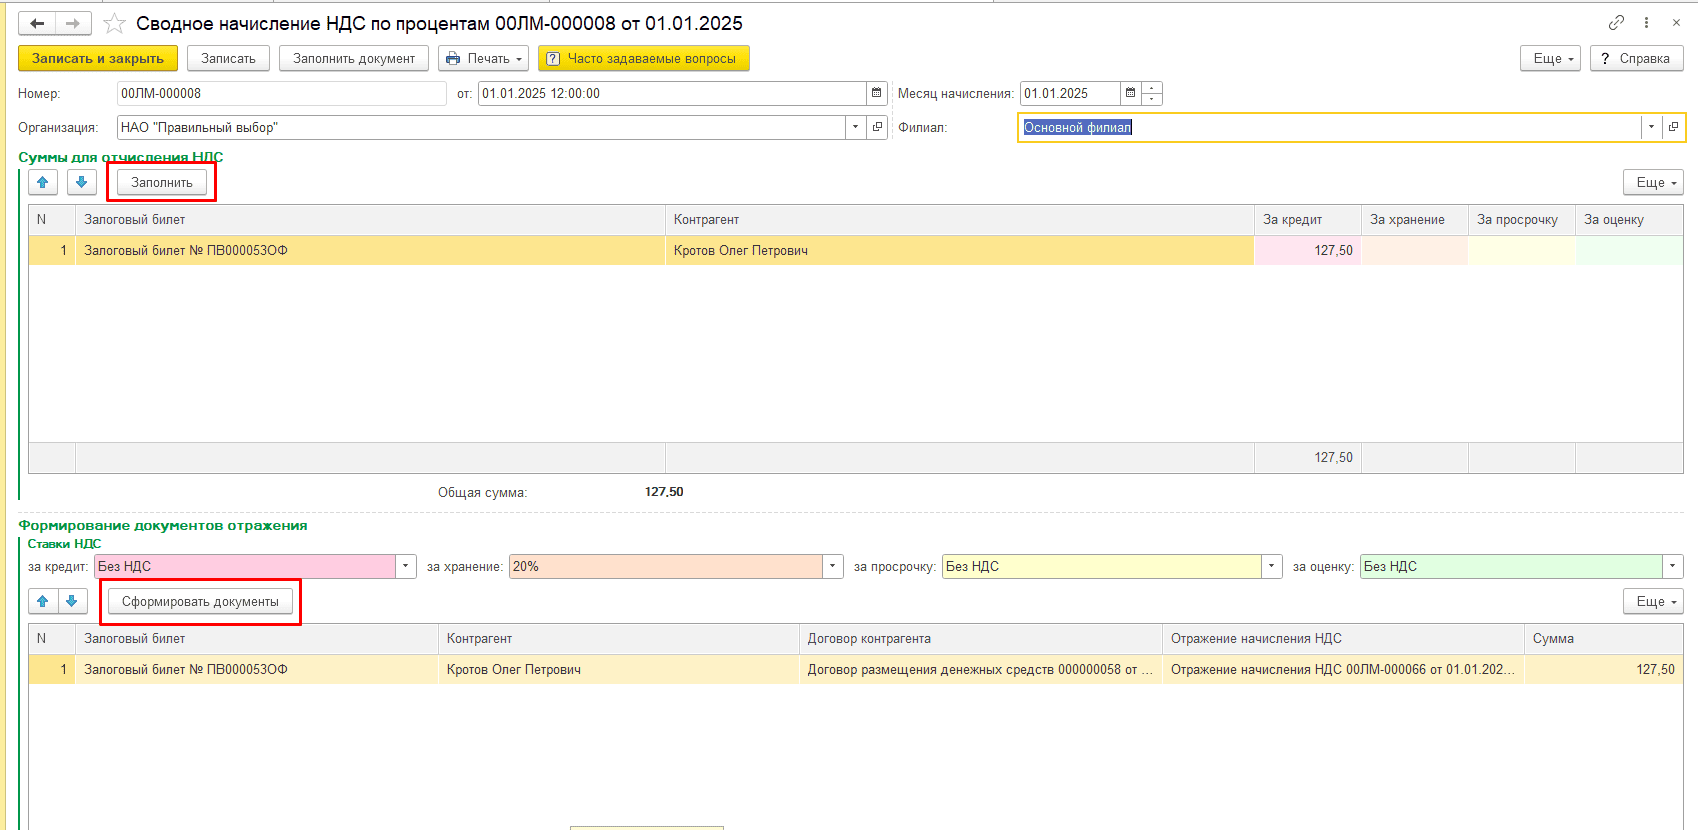The image size is (1698, 830).
Task: Open the за хранение VAT rate dropdown
Action: pyautogui.click(x=833, y=566)
